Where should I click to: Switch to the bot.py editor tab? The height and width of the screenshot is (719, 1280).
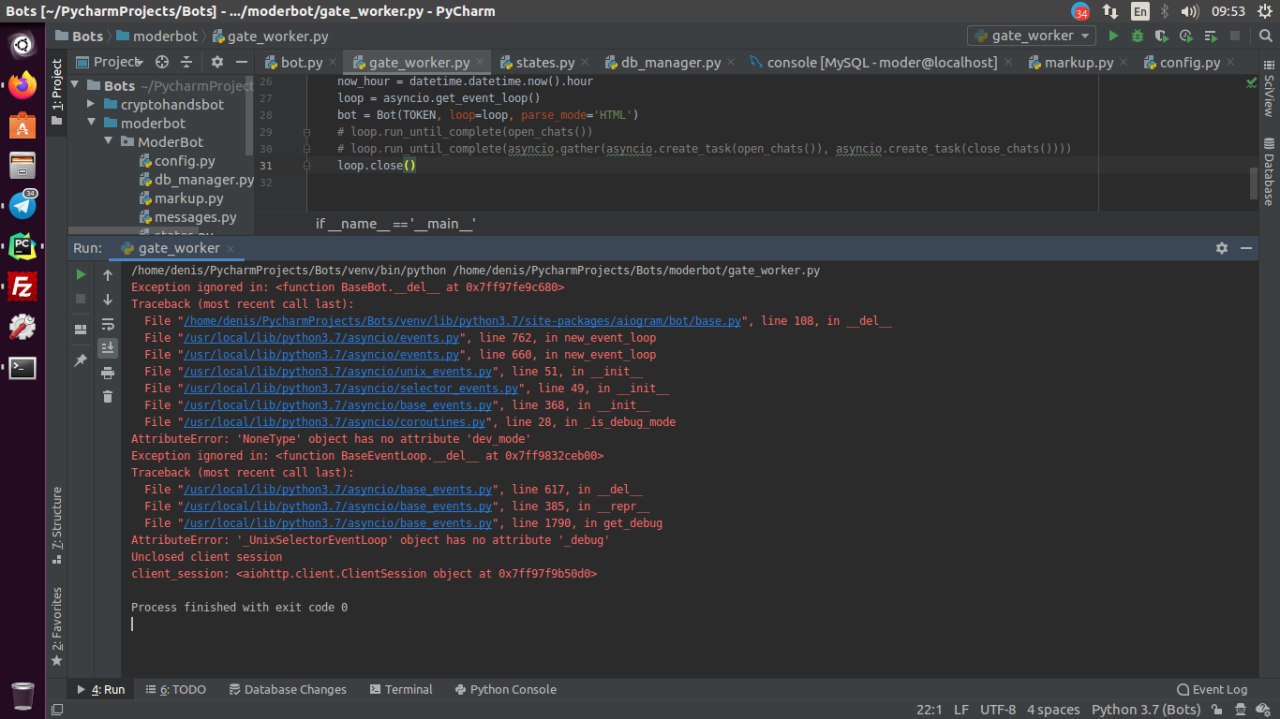[301, 62]
